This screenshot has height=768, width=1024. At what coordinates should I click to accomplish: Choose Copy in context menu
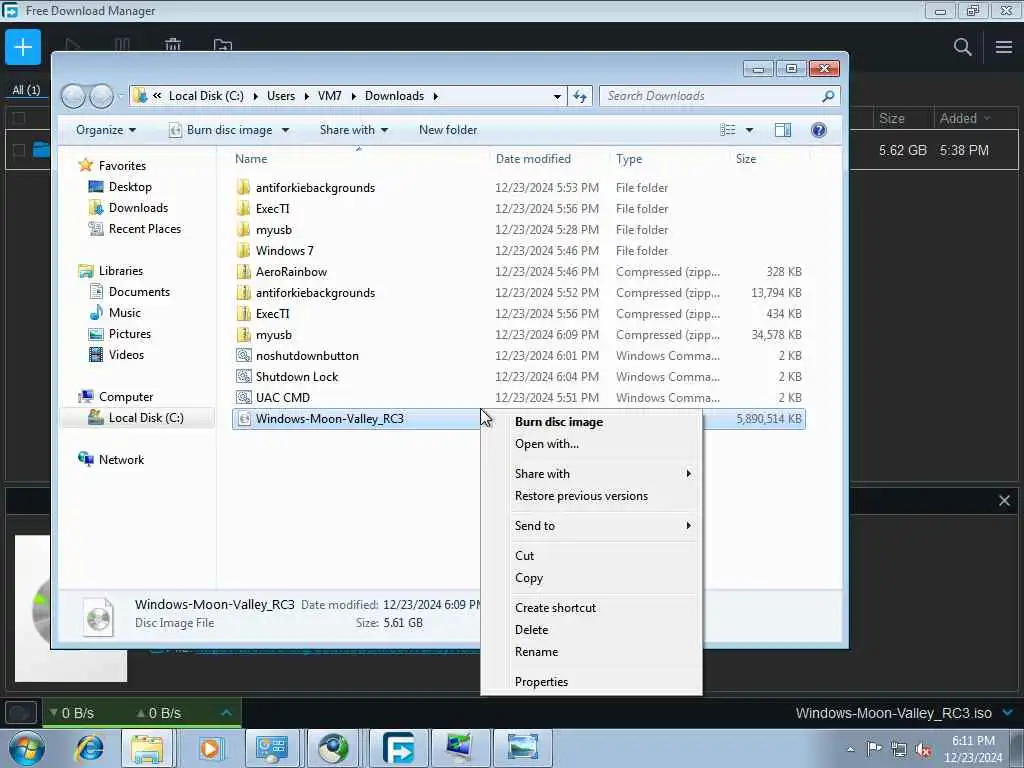592,579
